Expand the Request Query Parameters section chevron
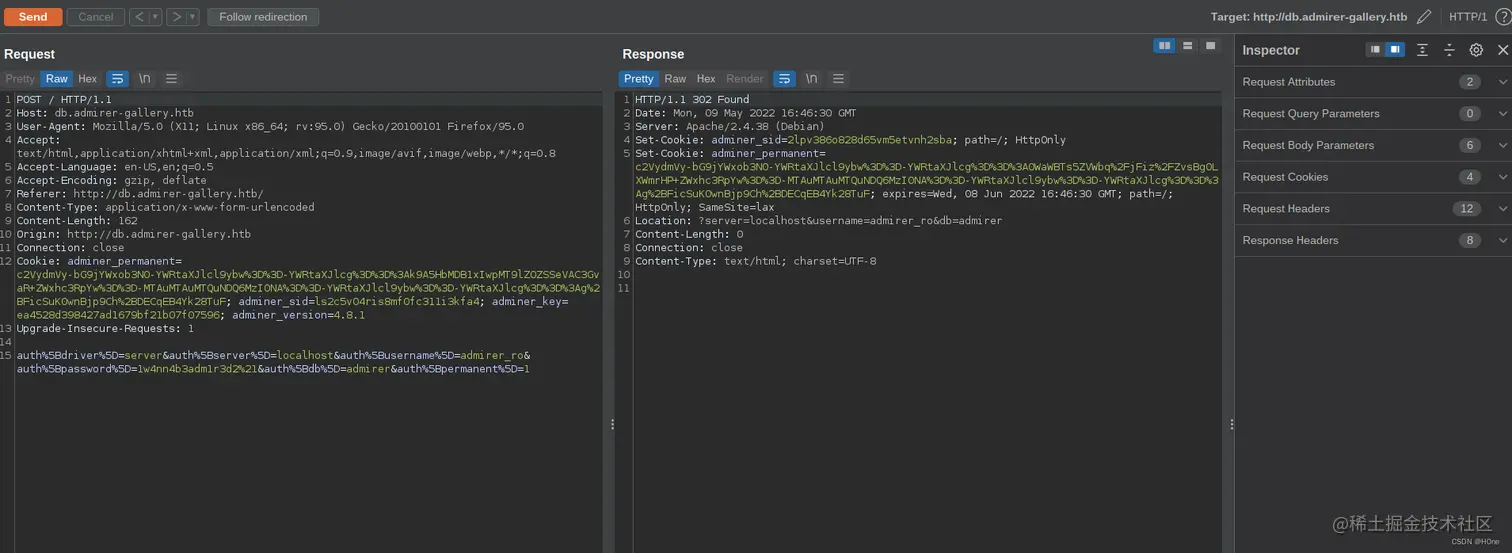The width and height of the screenshot is (1512, 553). (x=1502, y=114)
